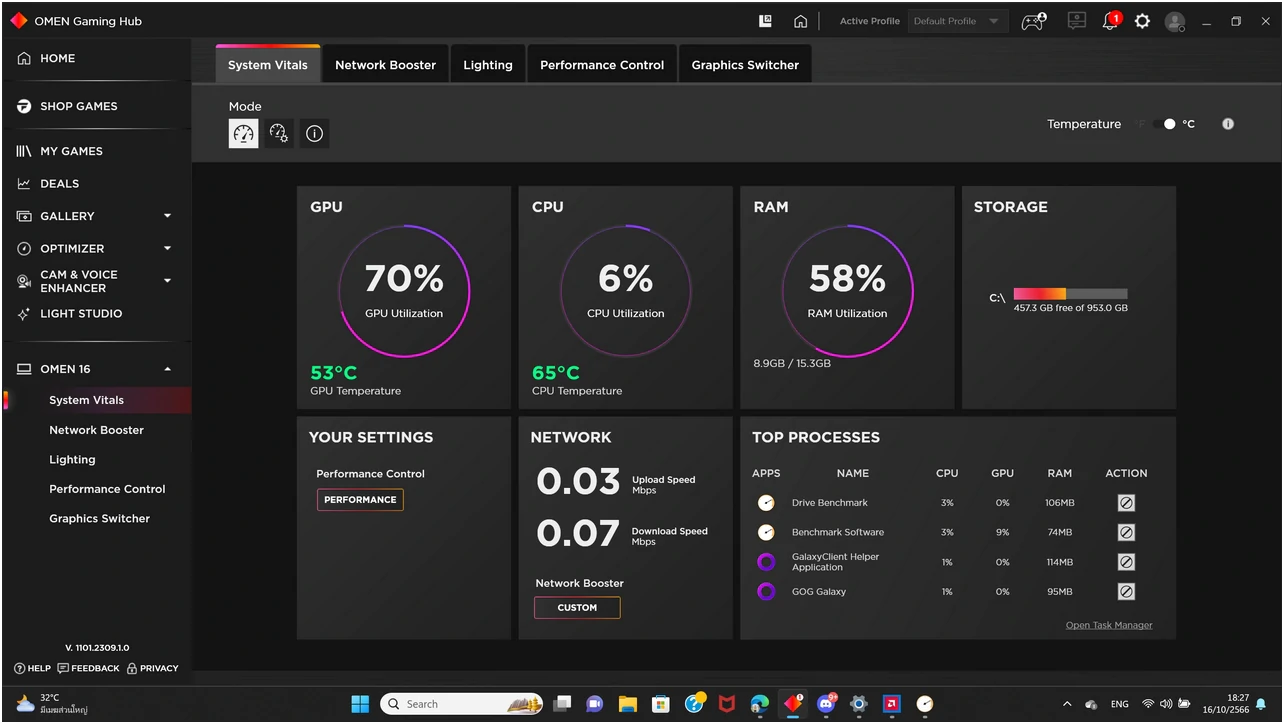Click the 65°C CPU temperature reading
This screenshot has height=724, width=1284.
(x=556, y=374)
